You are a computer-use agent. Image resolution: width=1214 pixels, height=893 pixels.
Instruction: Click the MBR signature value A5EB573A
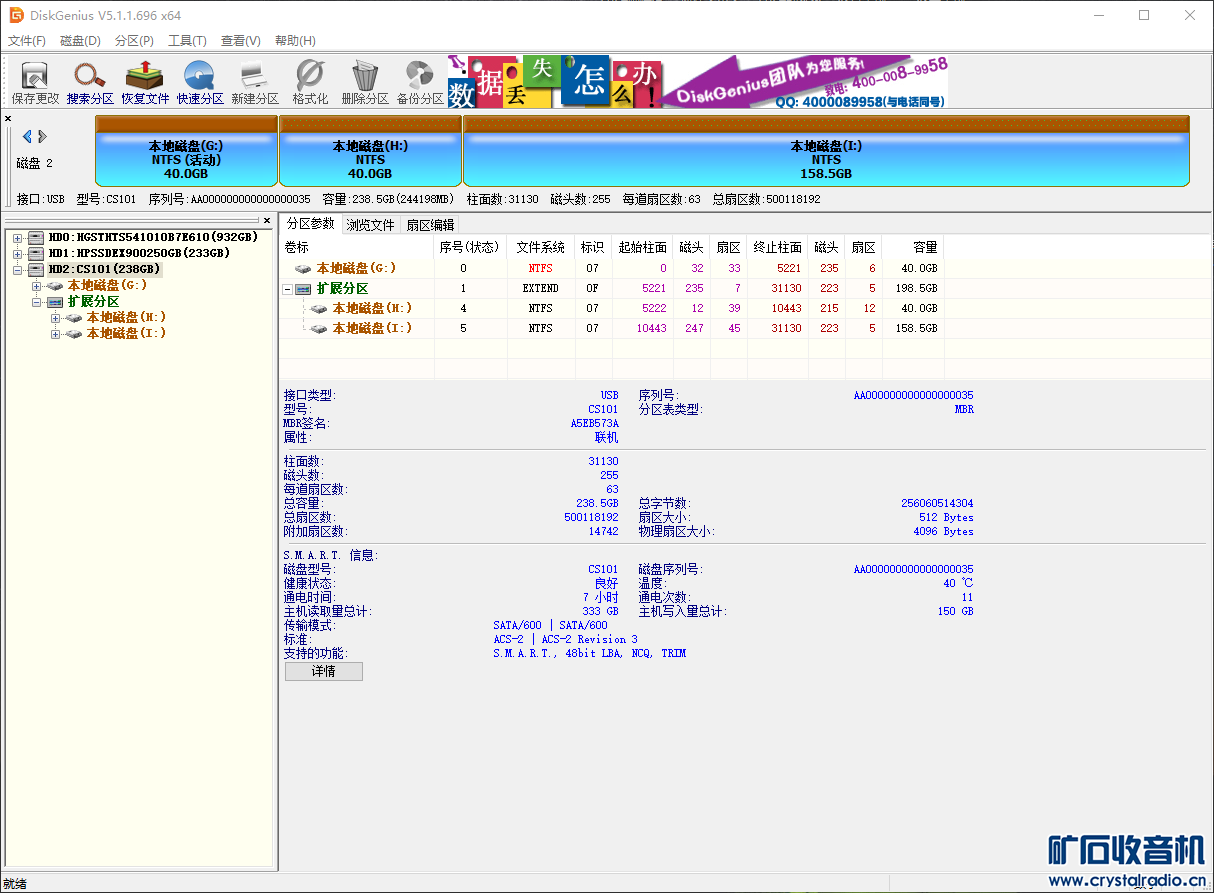(x=594, y=423)
